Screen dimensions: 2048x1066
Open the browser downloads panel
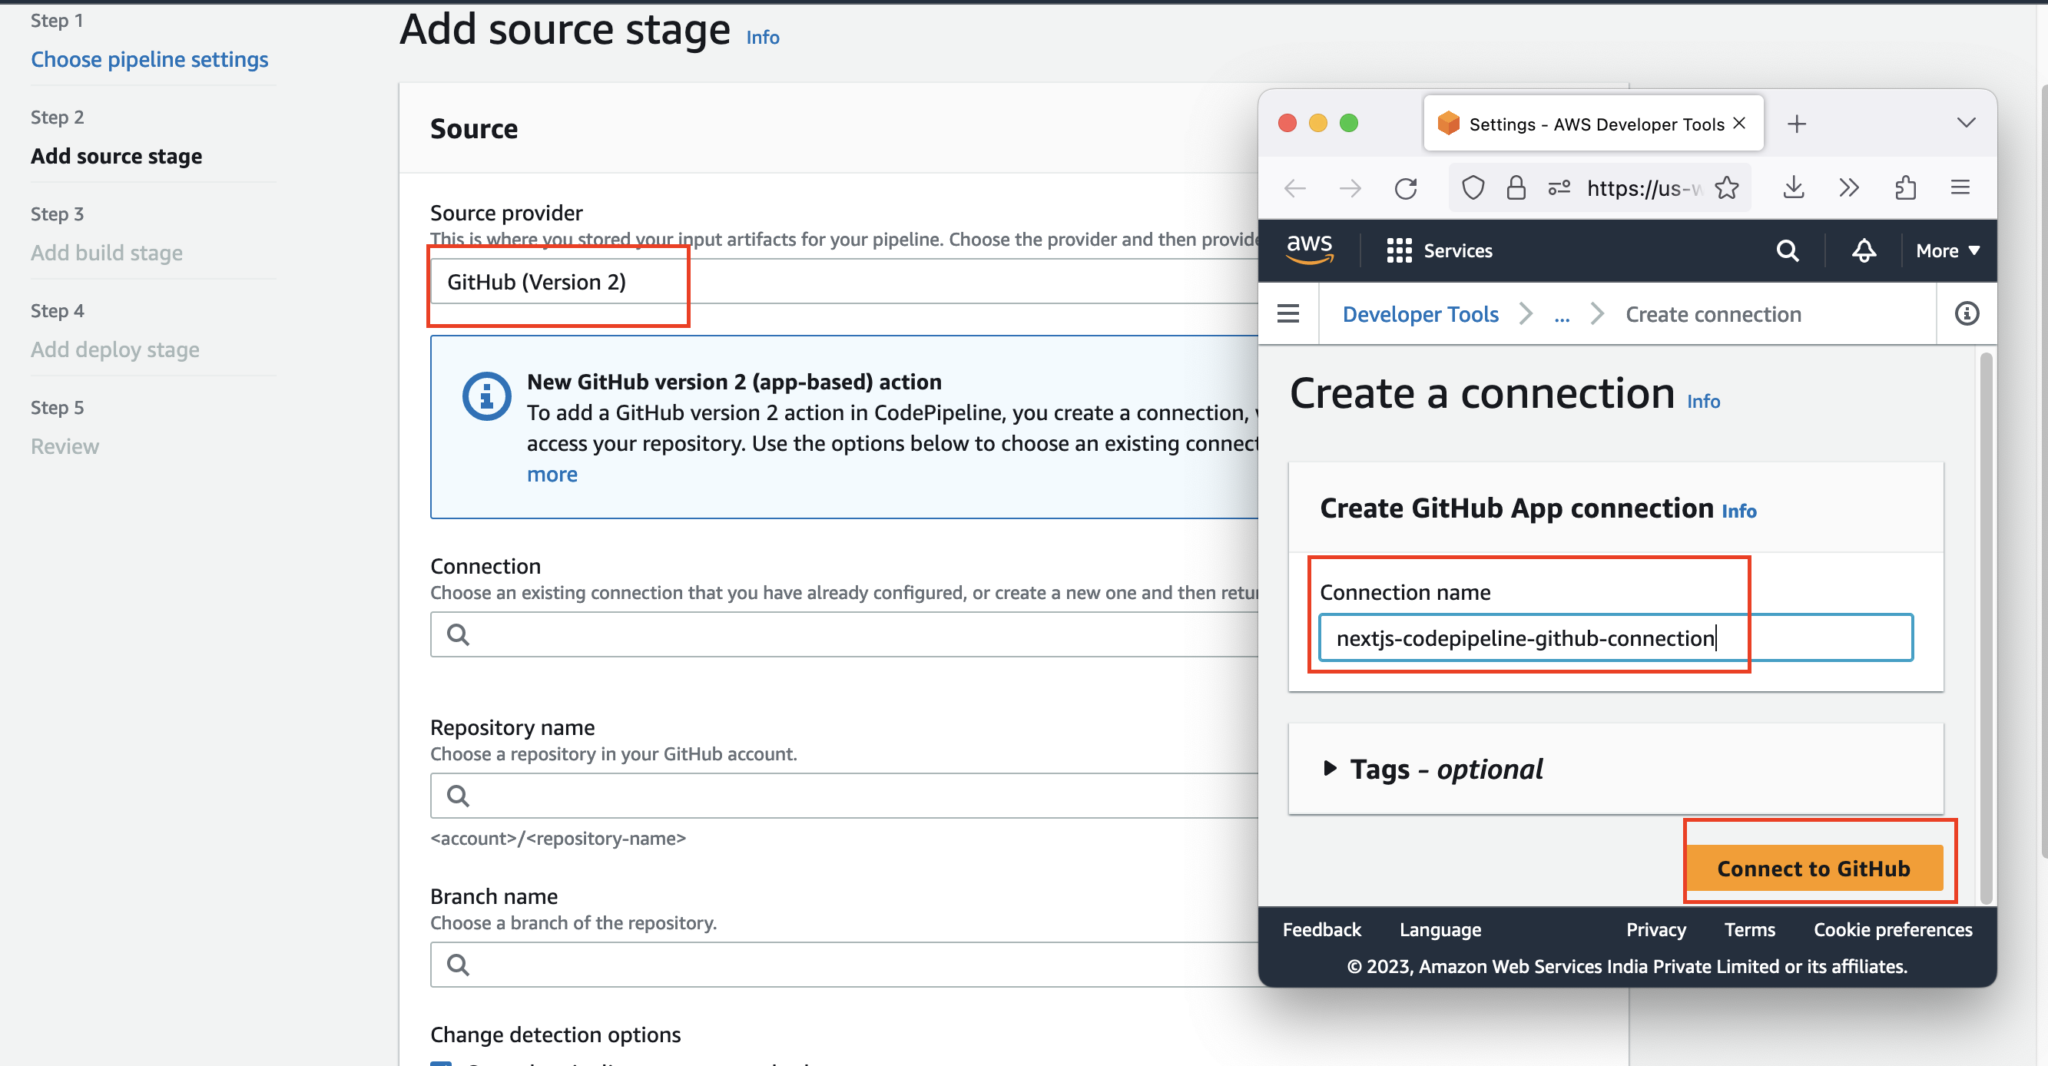coord(1793,188)
